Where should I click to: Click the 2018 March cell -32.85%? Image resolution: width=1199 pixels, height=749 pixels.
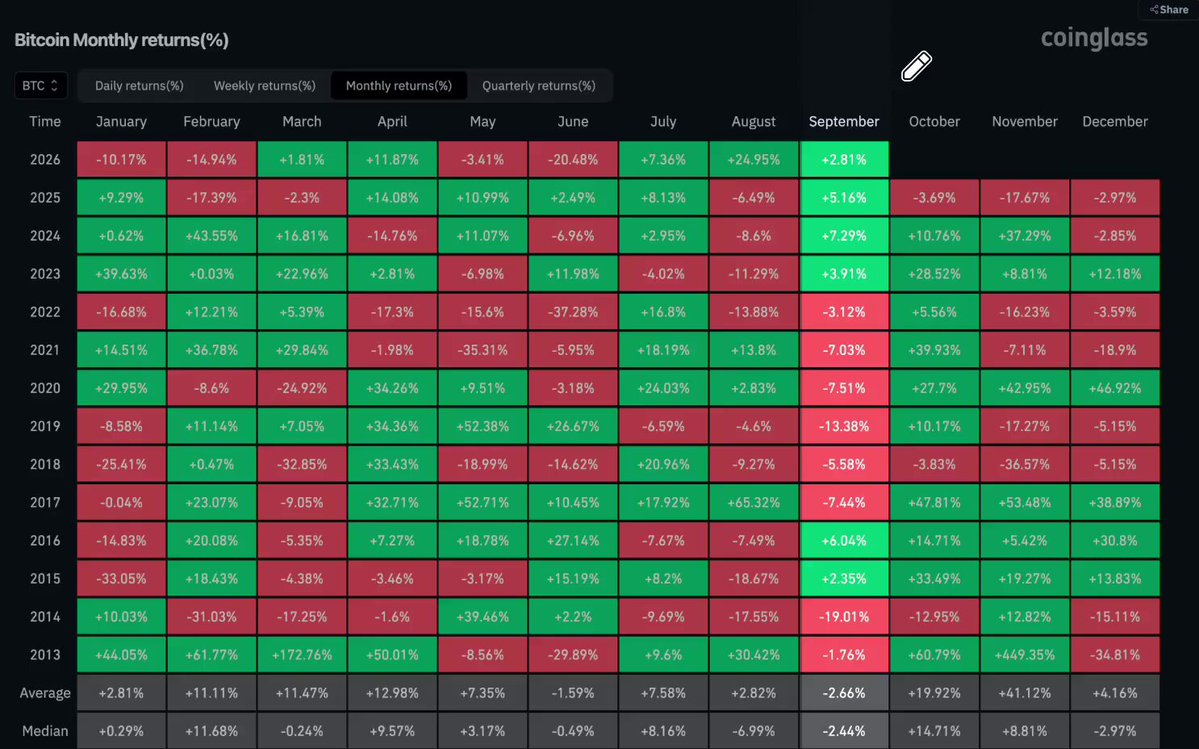302,464
